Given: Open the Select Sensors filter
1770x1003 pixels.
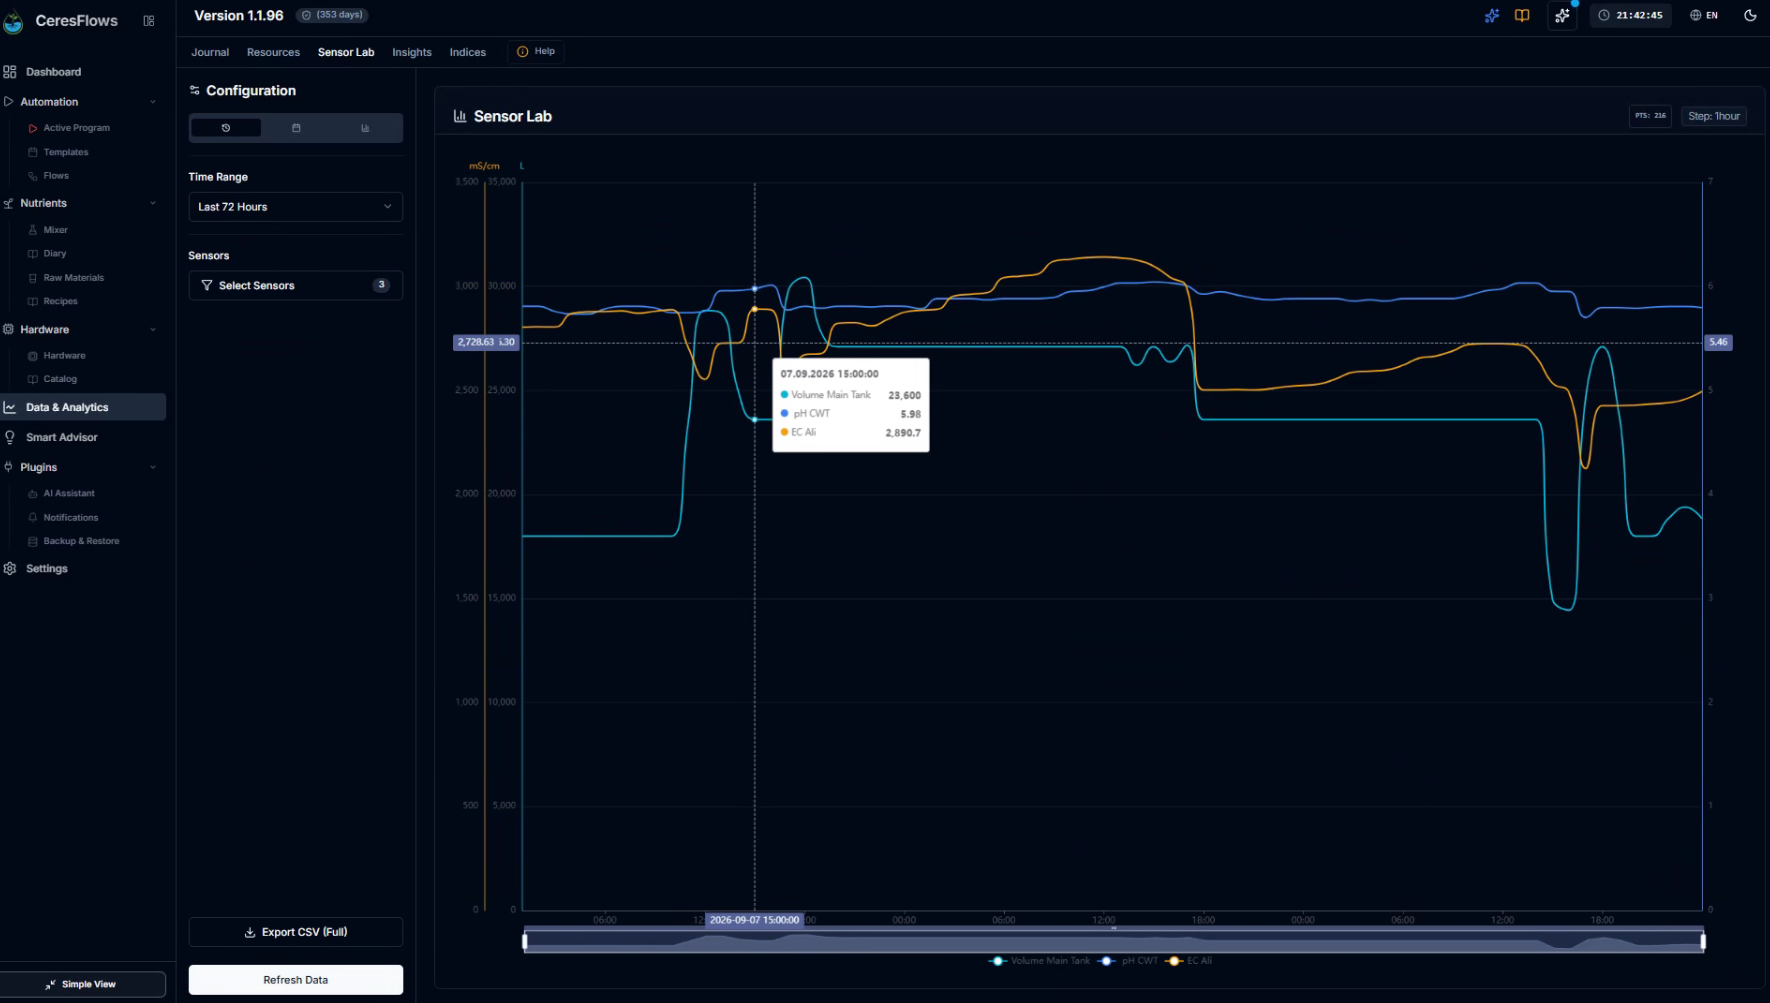Looking at the screenshot, I should pos(296,285).
